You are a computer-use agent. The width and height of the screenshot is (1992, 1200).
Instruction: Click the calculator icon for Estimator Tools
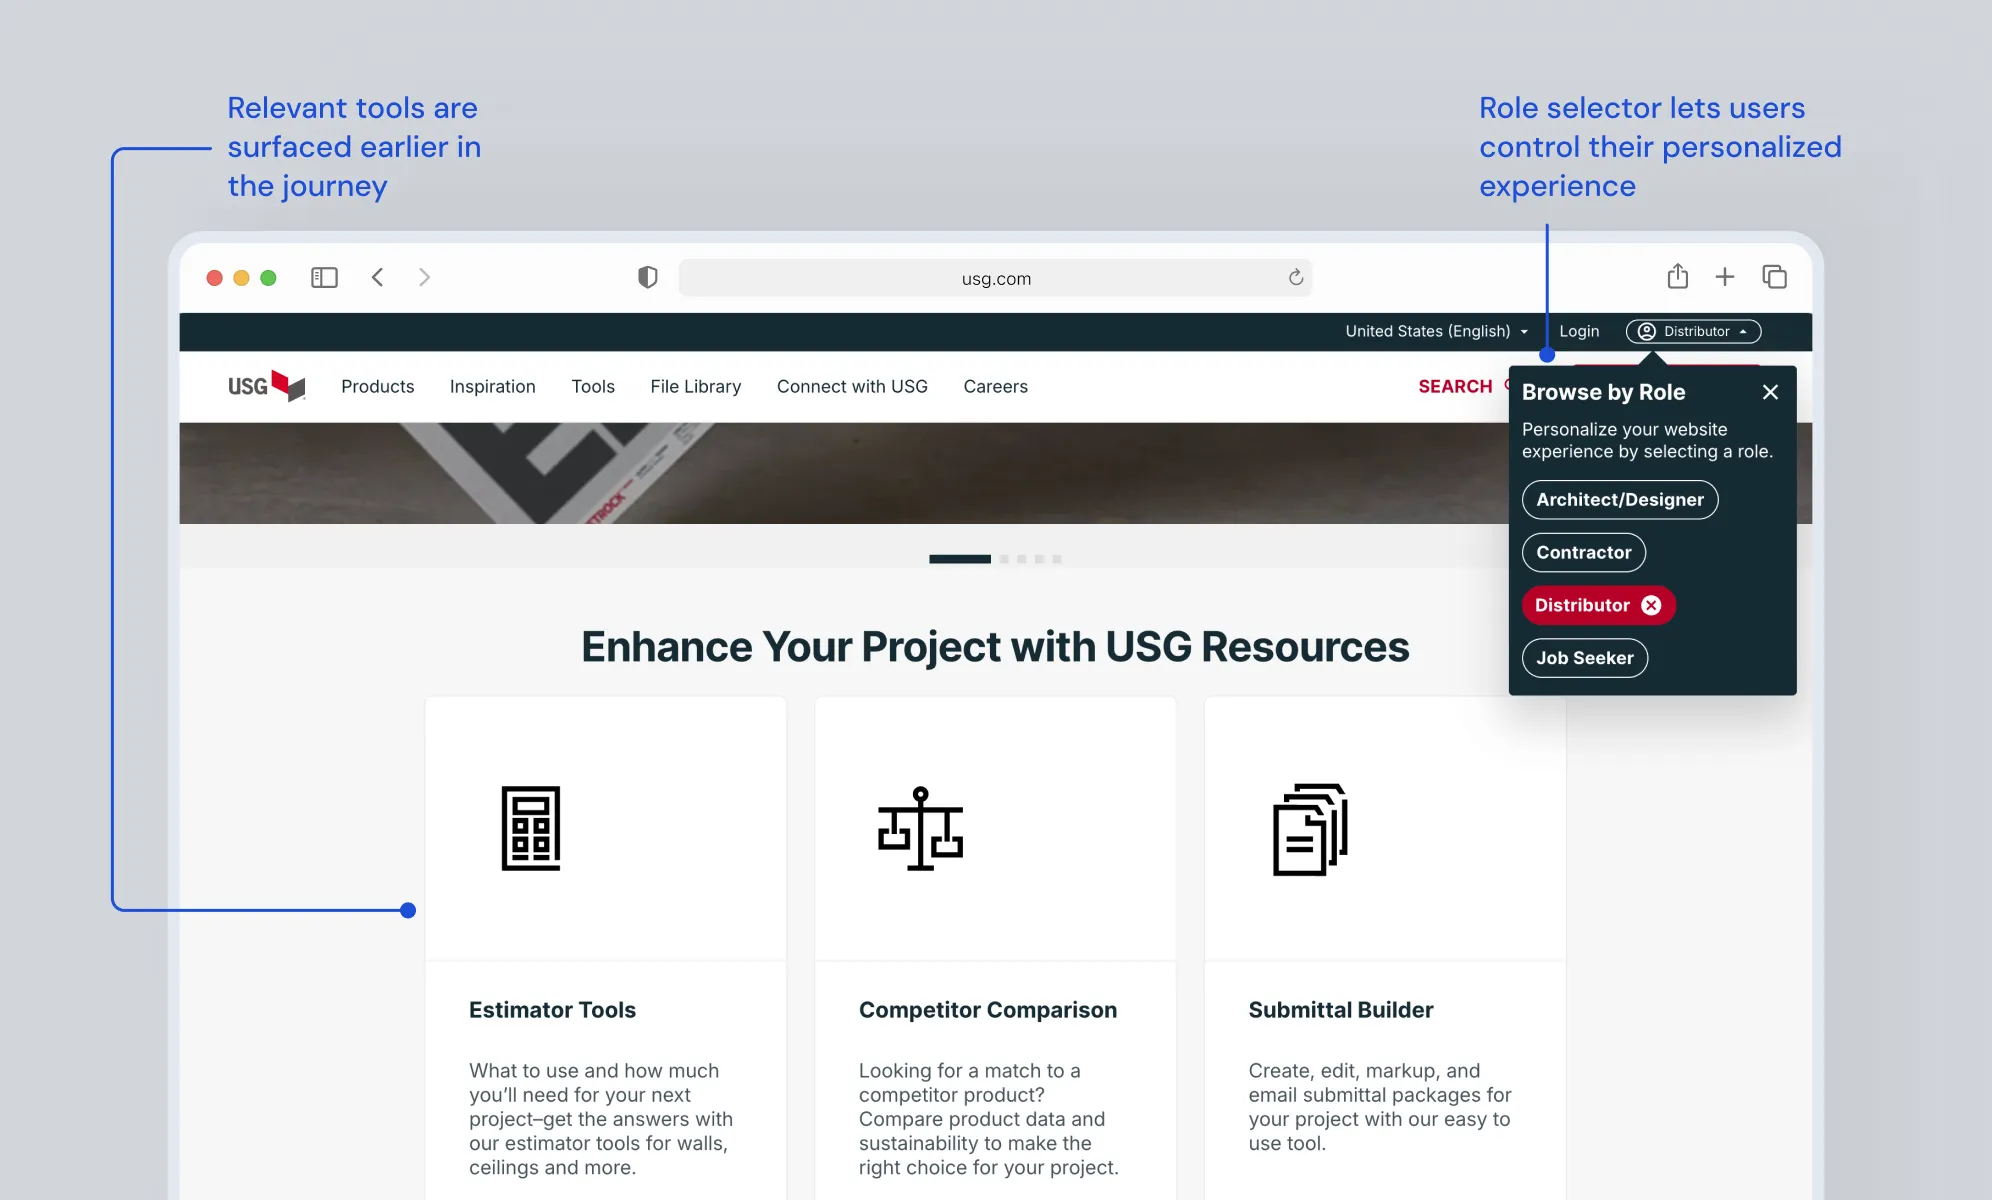pyautogui.click(x=530, y=828)
